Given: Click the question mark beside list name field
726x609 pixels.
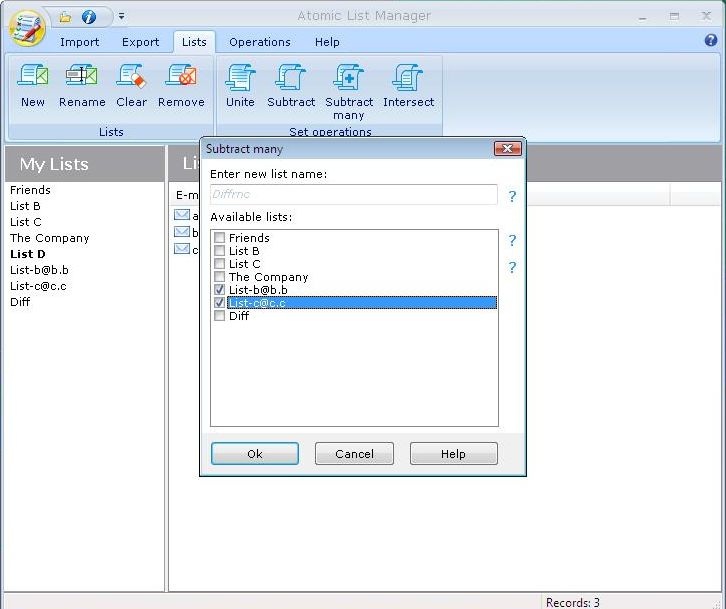Looking at the screenshot, I should click(512, 196).
